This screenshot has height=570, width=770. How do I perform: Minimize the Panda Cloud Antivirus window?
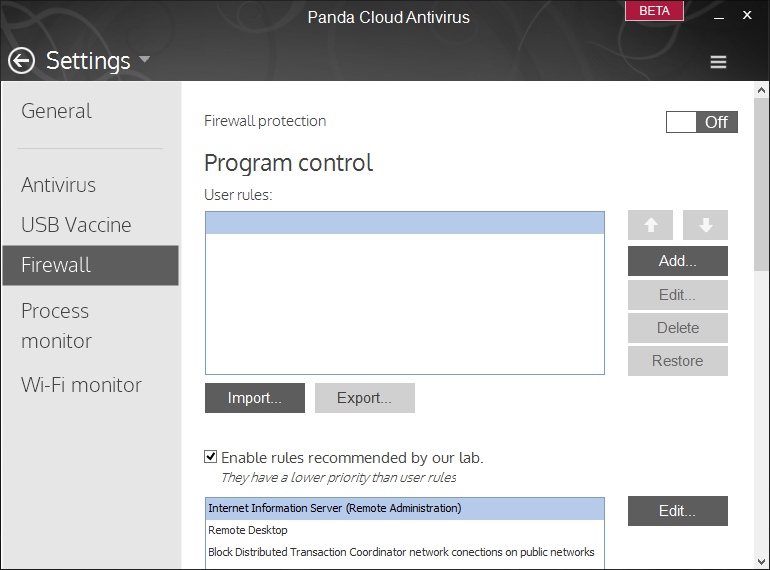point(719,16)
